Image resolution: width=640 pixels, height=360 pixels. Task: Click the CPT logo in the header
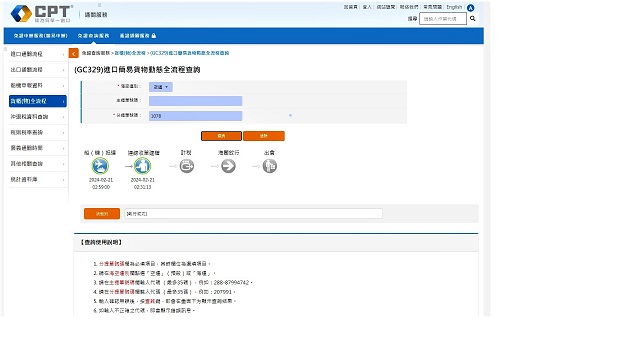pos(41,14)
